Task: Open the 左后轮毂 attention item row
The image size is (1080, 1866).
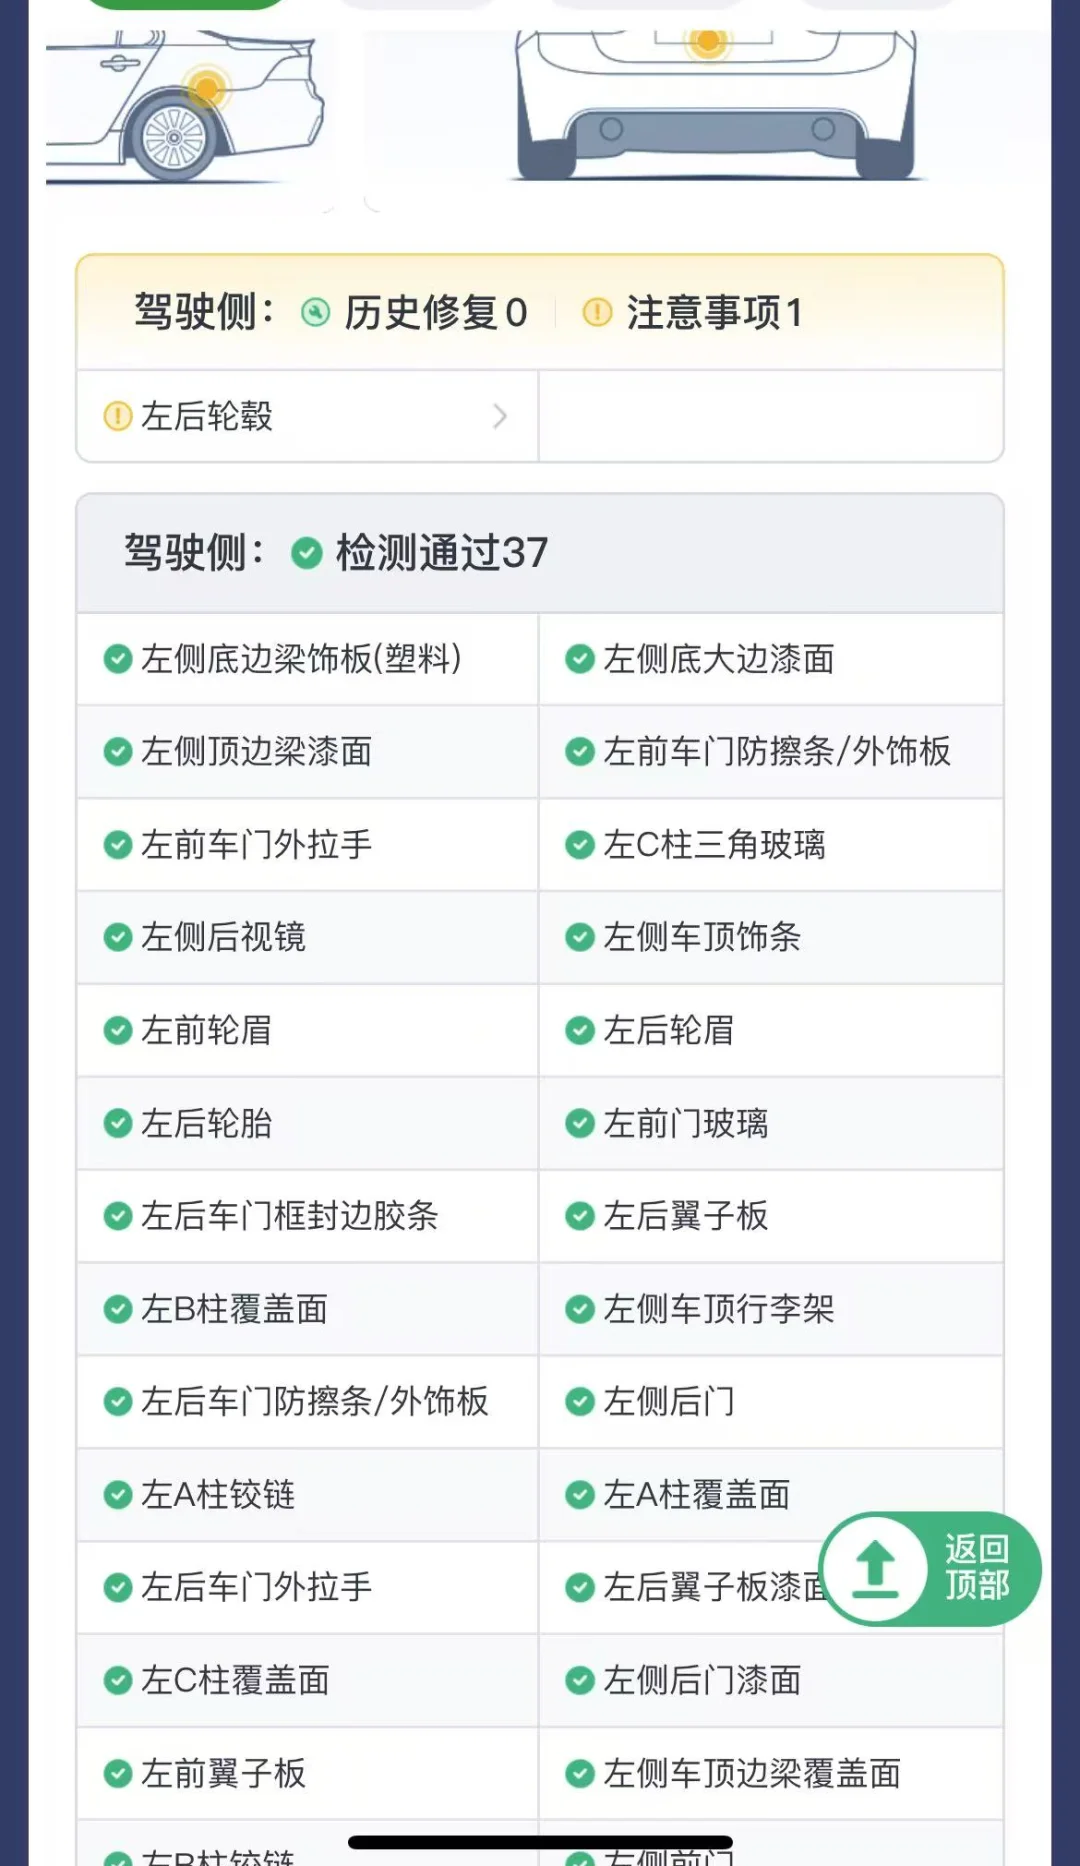Action: 308,416
